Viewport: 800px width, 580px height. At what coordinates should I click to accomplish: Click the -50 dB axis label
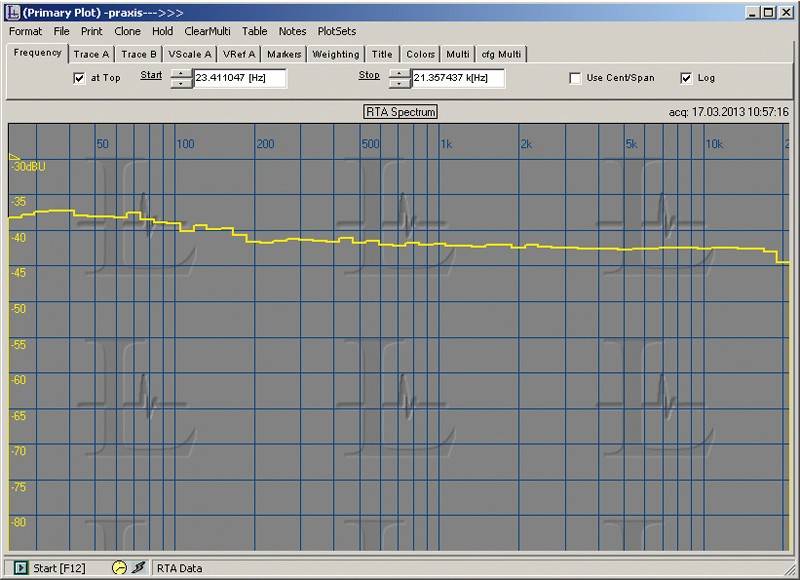18,309
